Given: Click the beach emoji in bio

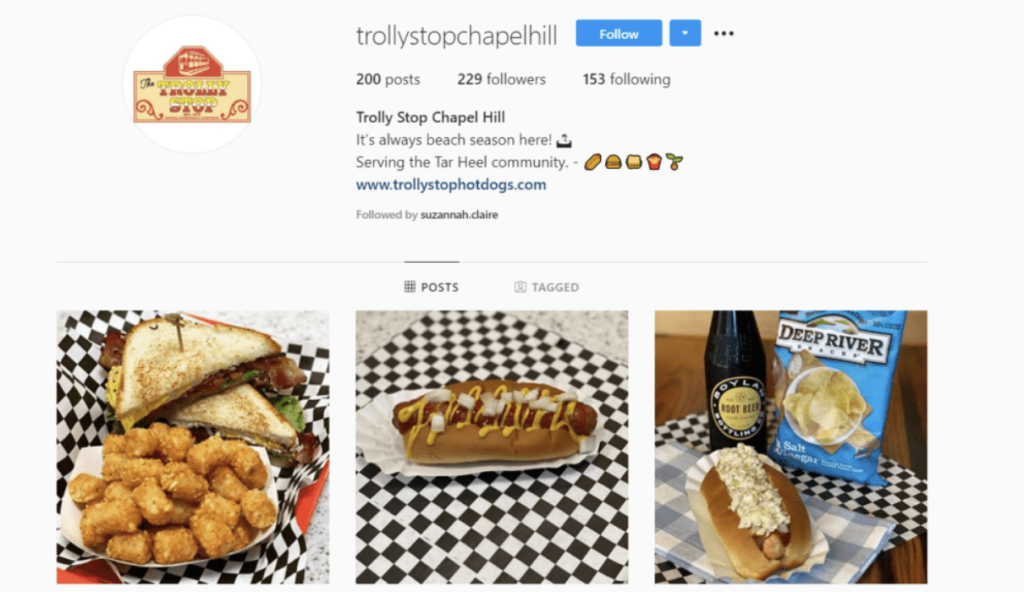Looking at the screenshot, I should 564,140.
